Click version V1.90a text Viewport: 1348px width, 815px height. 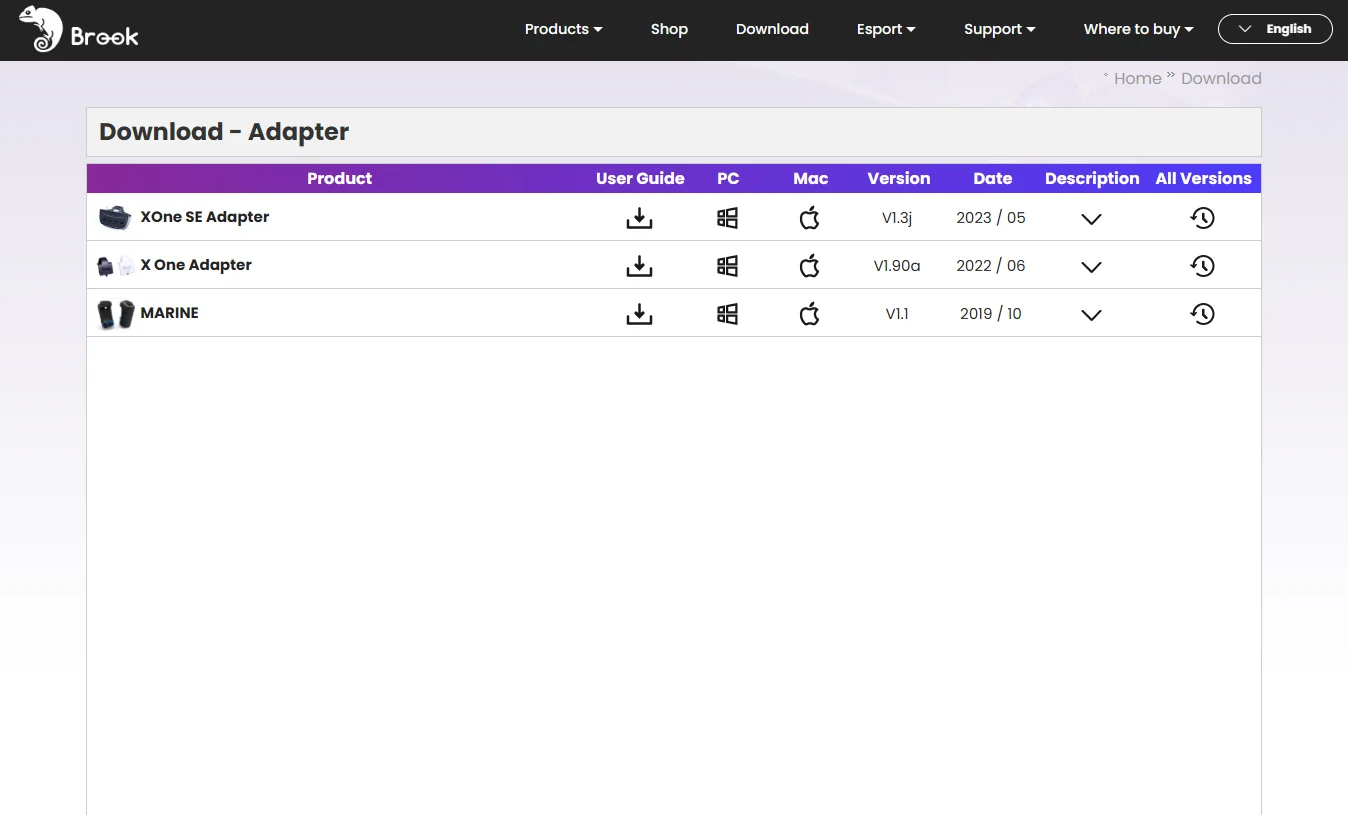[897, 266]
